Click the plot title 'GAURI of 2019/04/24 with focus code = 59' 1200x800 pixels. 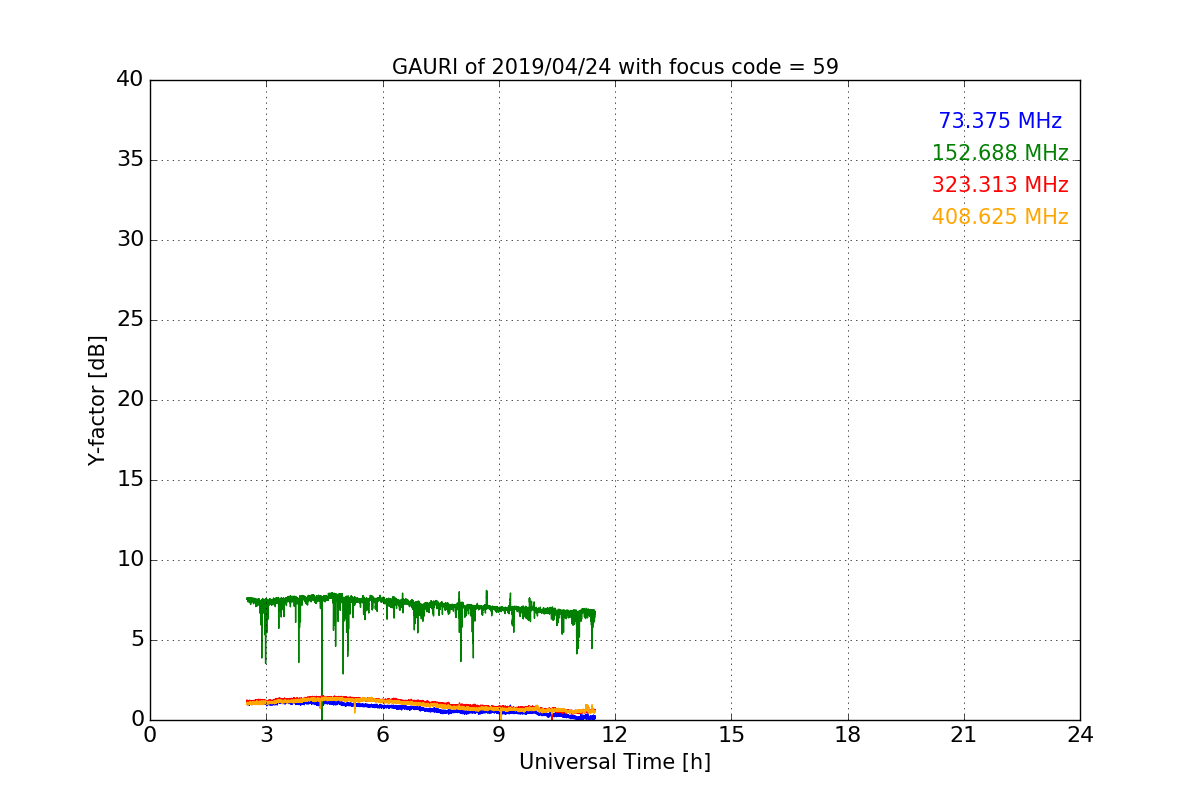615,67
